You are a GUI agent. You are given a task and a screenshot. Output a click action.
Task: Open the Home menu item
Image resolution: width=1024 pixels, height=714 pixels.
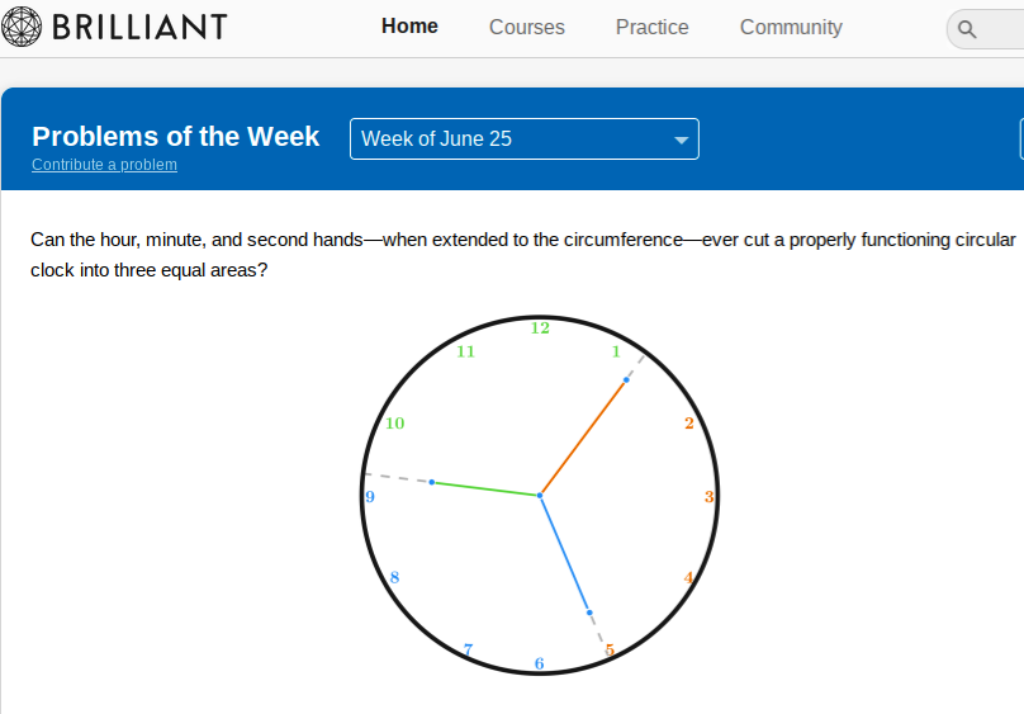[409, 27]
